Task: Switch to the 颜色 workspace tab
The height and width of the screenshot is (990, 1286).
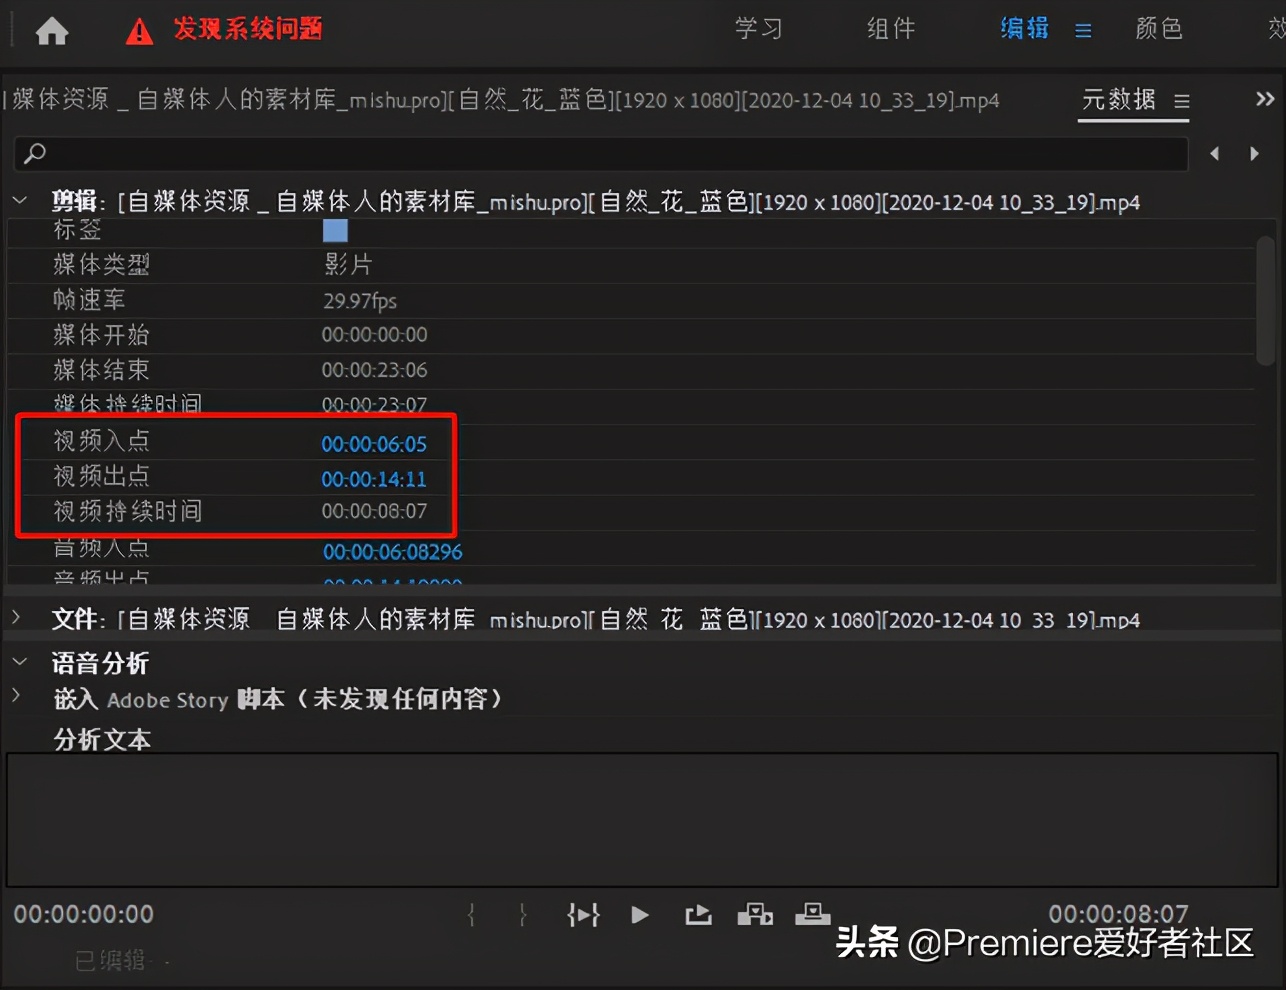Action: (1158, 30)
